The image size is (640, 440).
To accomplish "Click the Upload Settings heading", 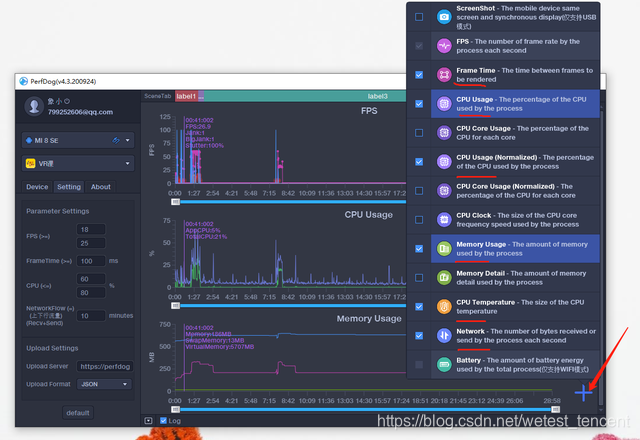I will (x=52, y=348).
